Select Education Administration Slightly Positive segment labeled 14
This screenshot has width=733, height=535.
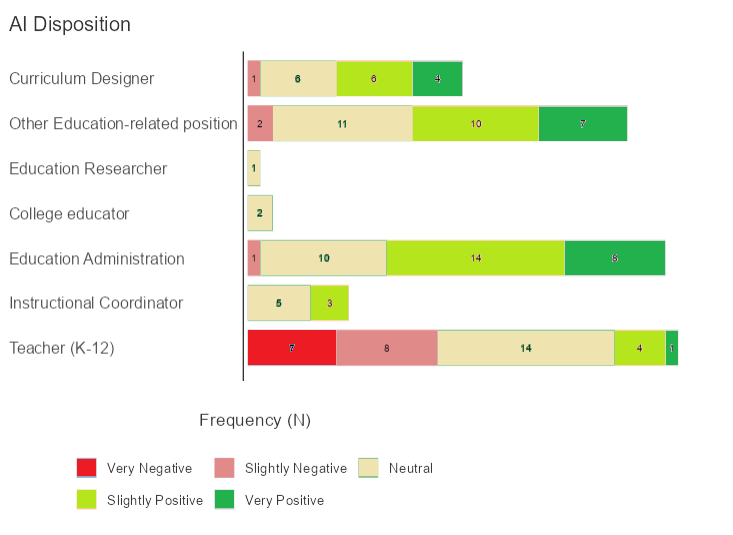tap(476, 258)
